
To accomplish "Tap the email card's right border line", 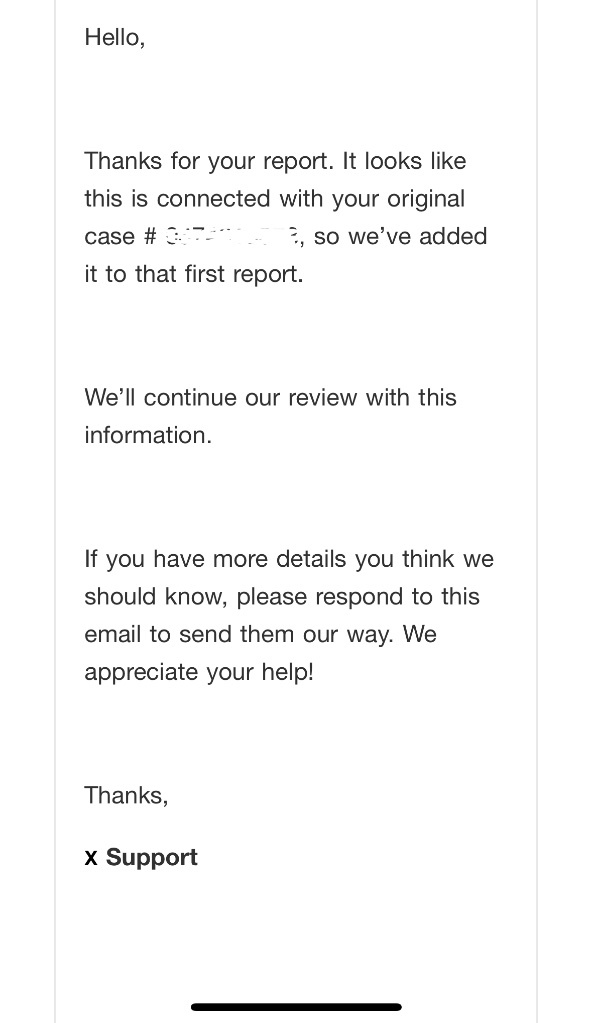I will (537, 512).
